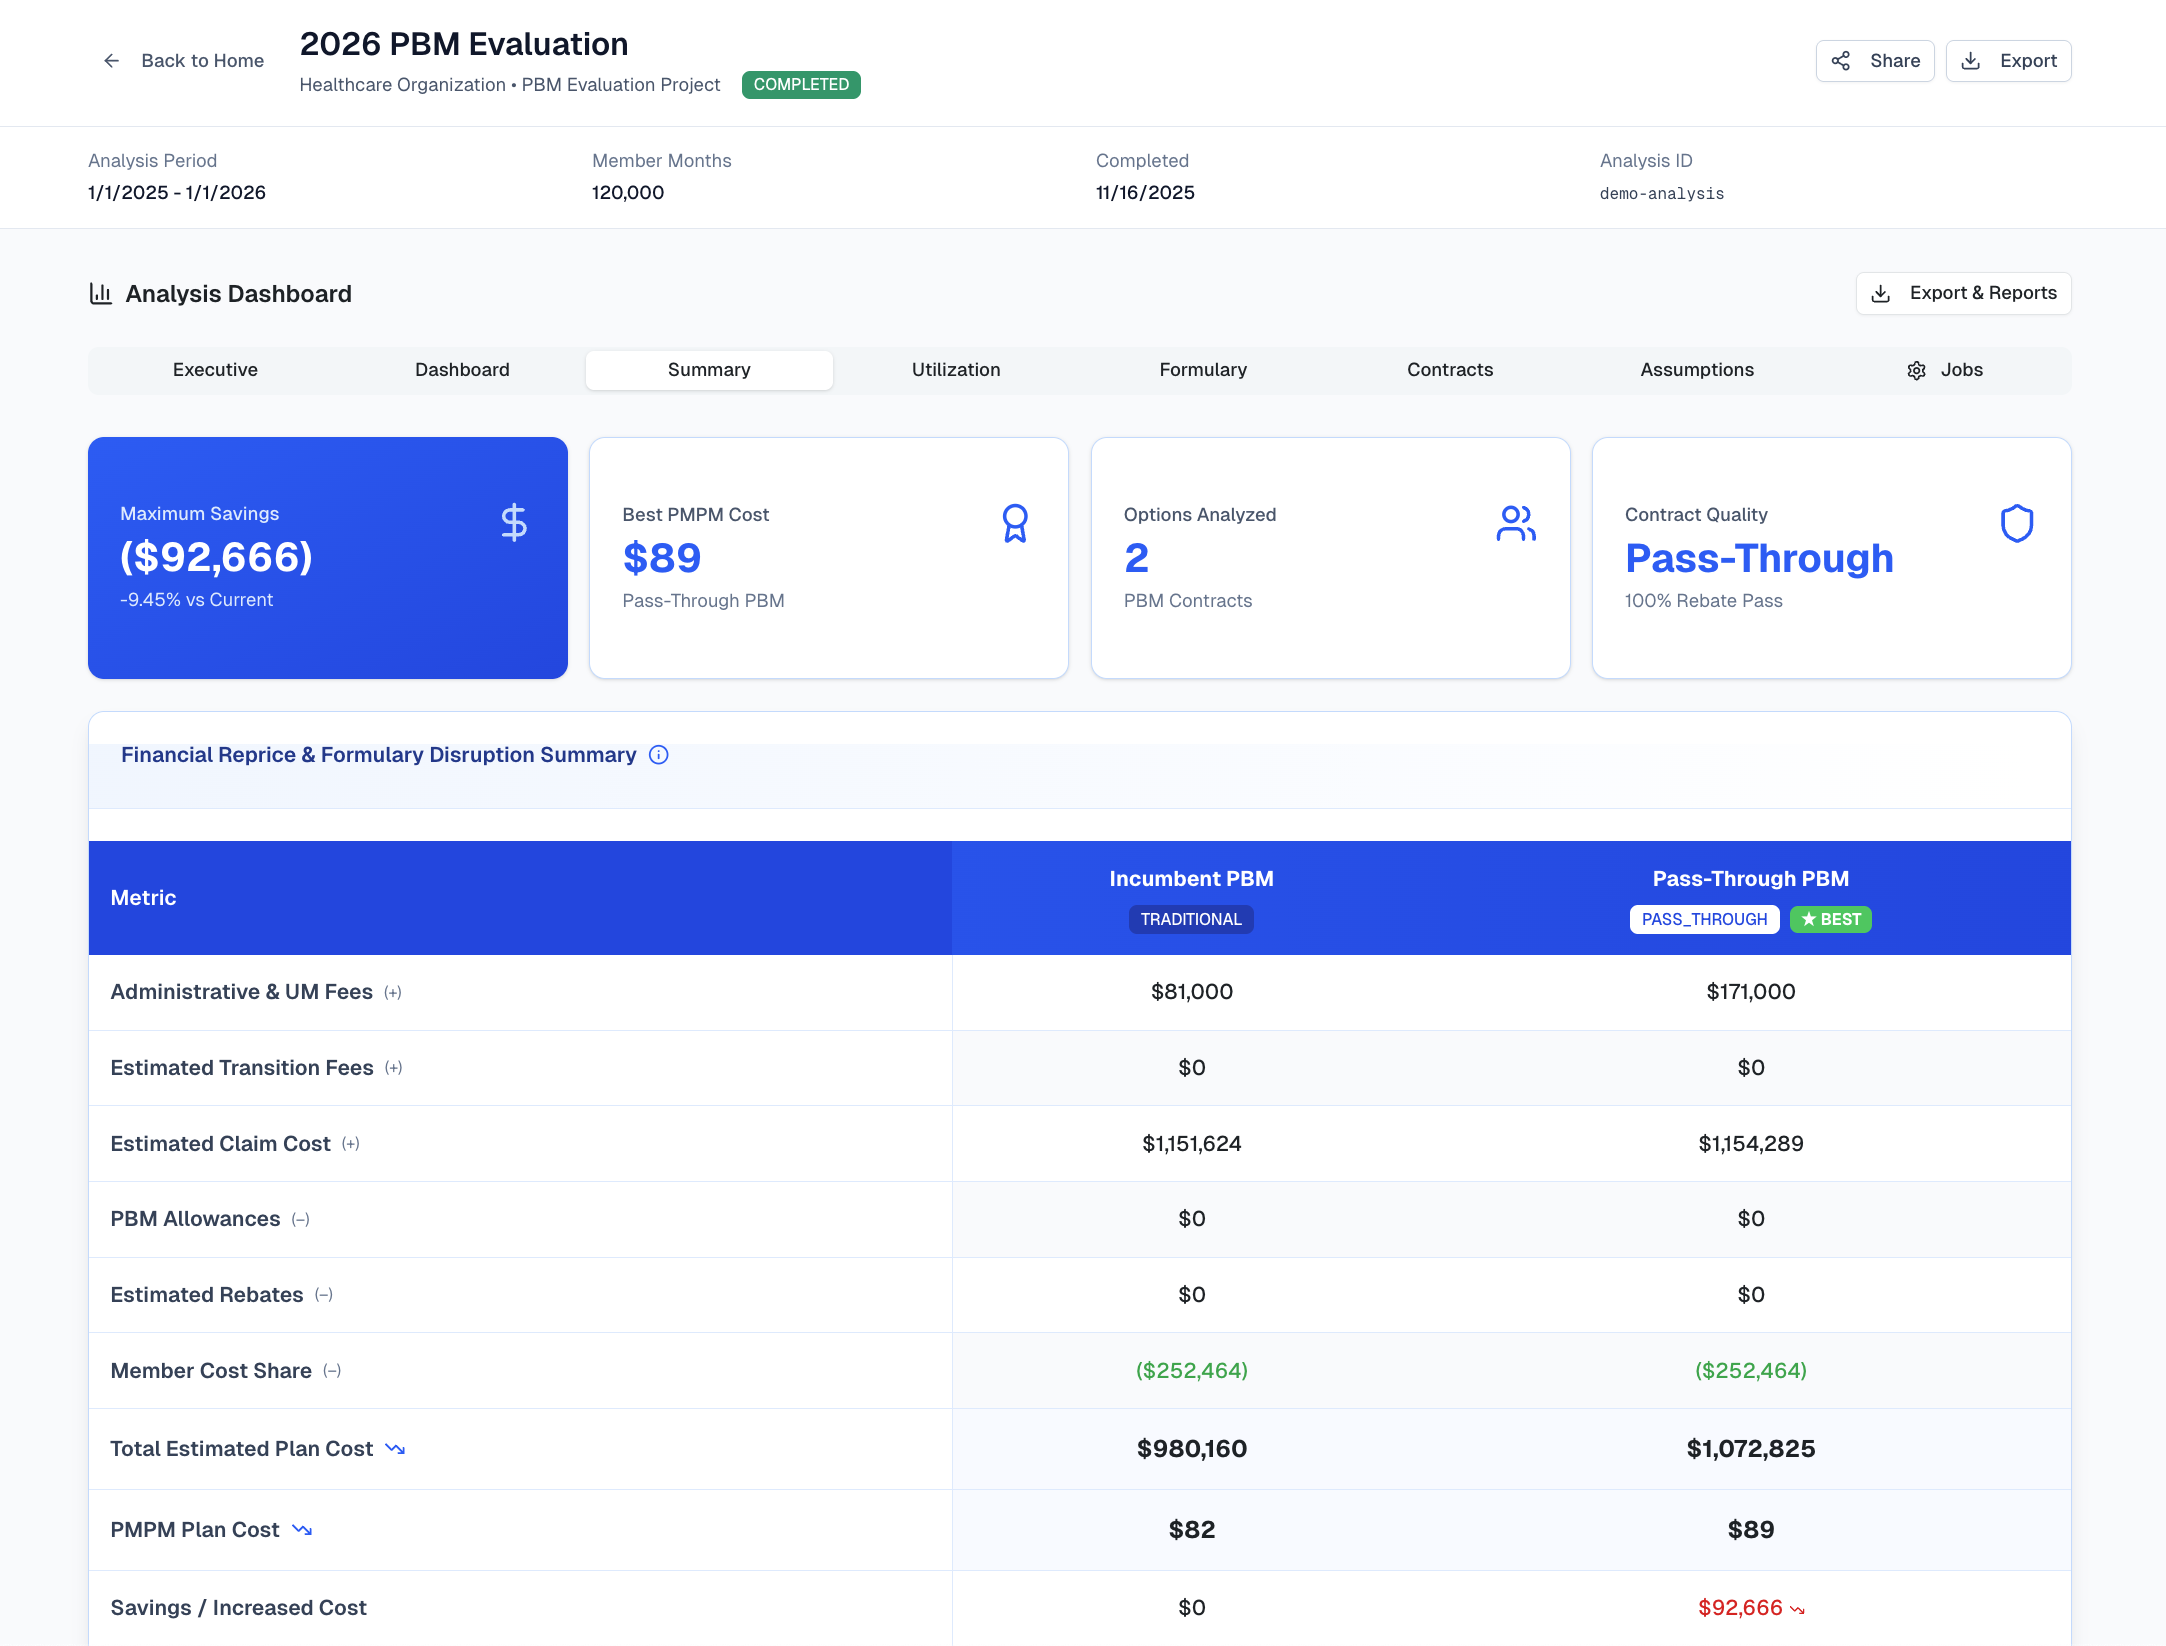Image resolution: width=2166 pixels, height=1646 pixels.
Task: Click the people icon in Options Analyzed card
Action: pos(1516,523)
